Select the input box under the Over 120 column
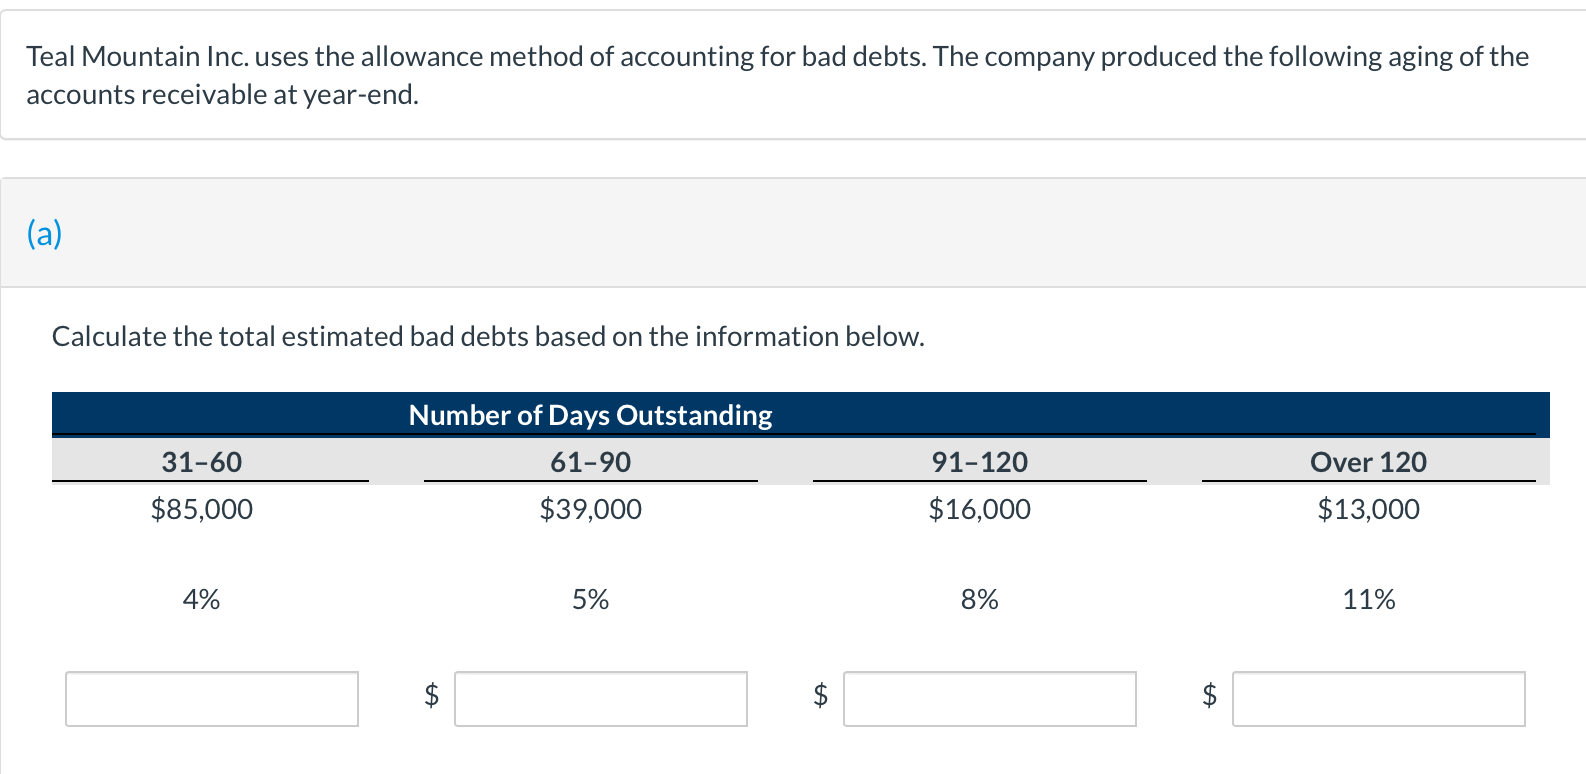This screenshot has width=1586, height=774. point(1379,699)
